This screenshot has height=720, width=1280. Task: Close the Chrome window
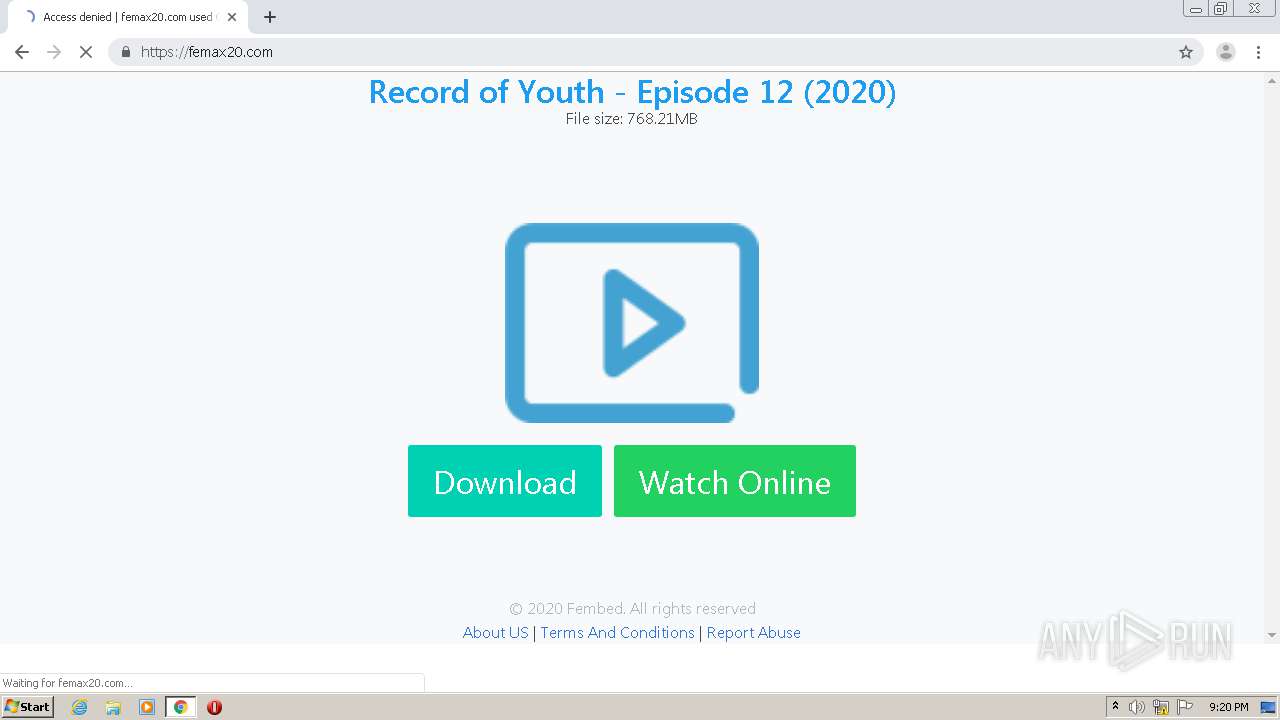pyautogui.click(x=1254, y=9)
